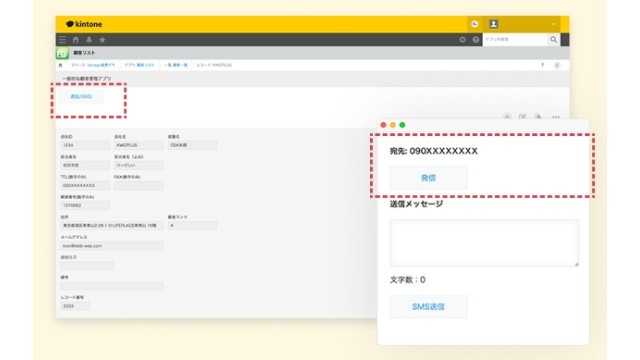Screen dimensions: 640x360
Task: Click the empty FAX field
Action: tap(139, 185)
